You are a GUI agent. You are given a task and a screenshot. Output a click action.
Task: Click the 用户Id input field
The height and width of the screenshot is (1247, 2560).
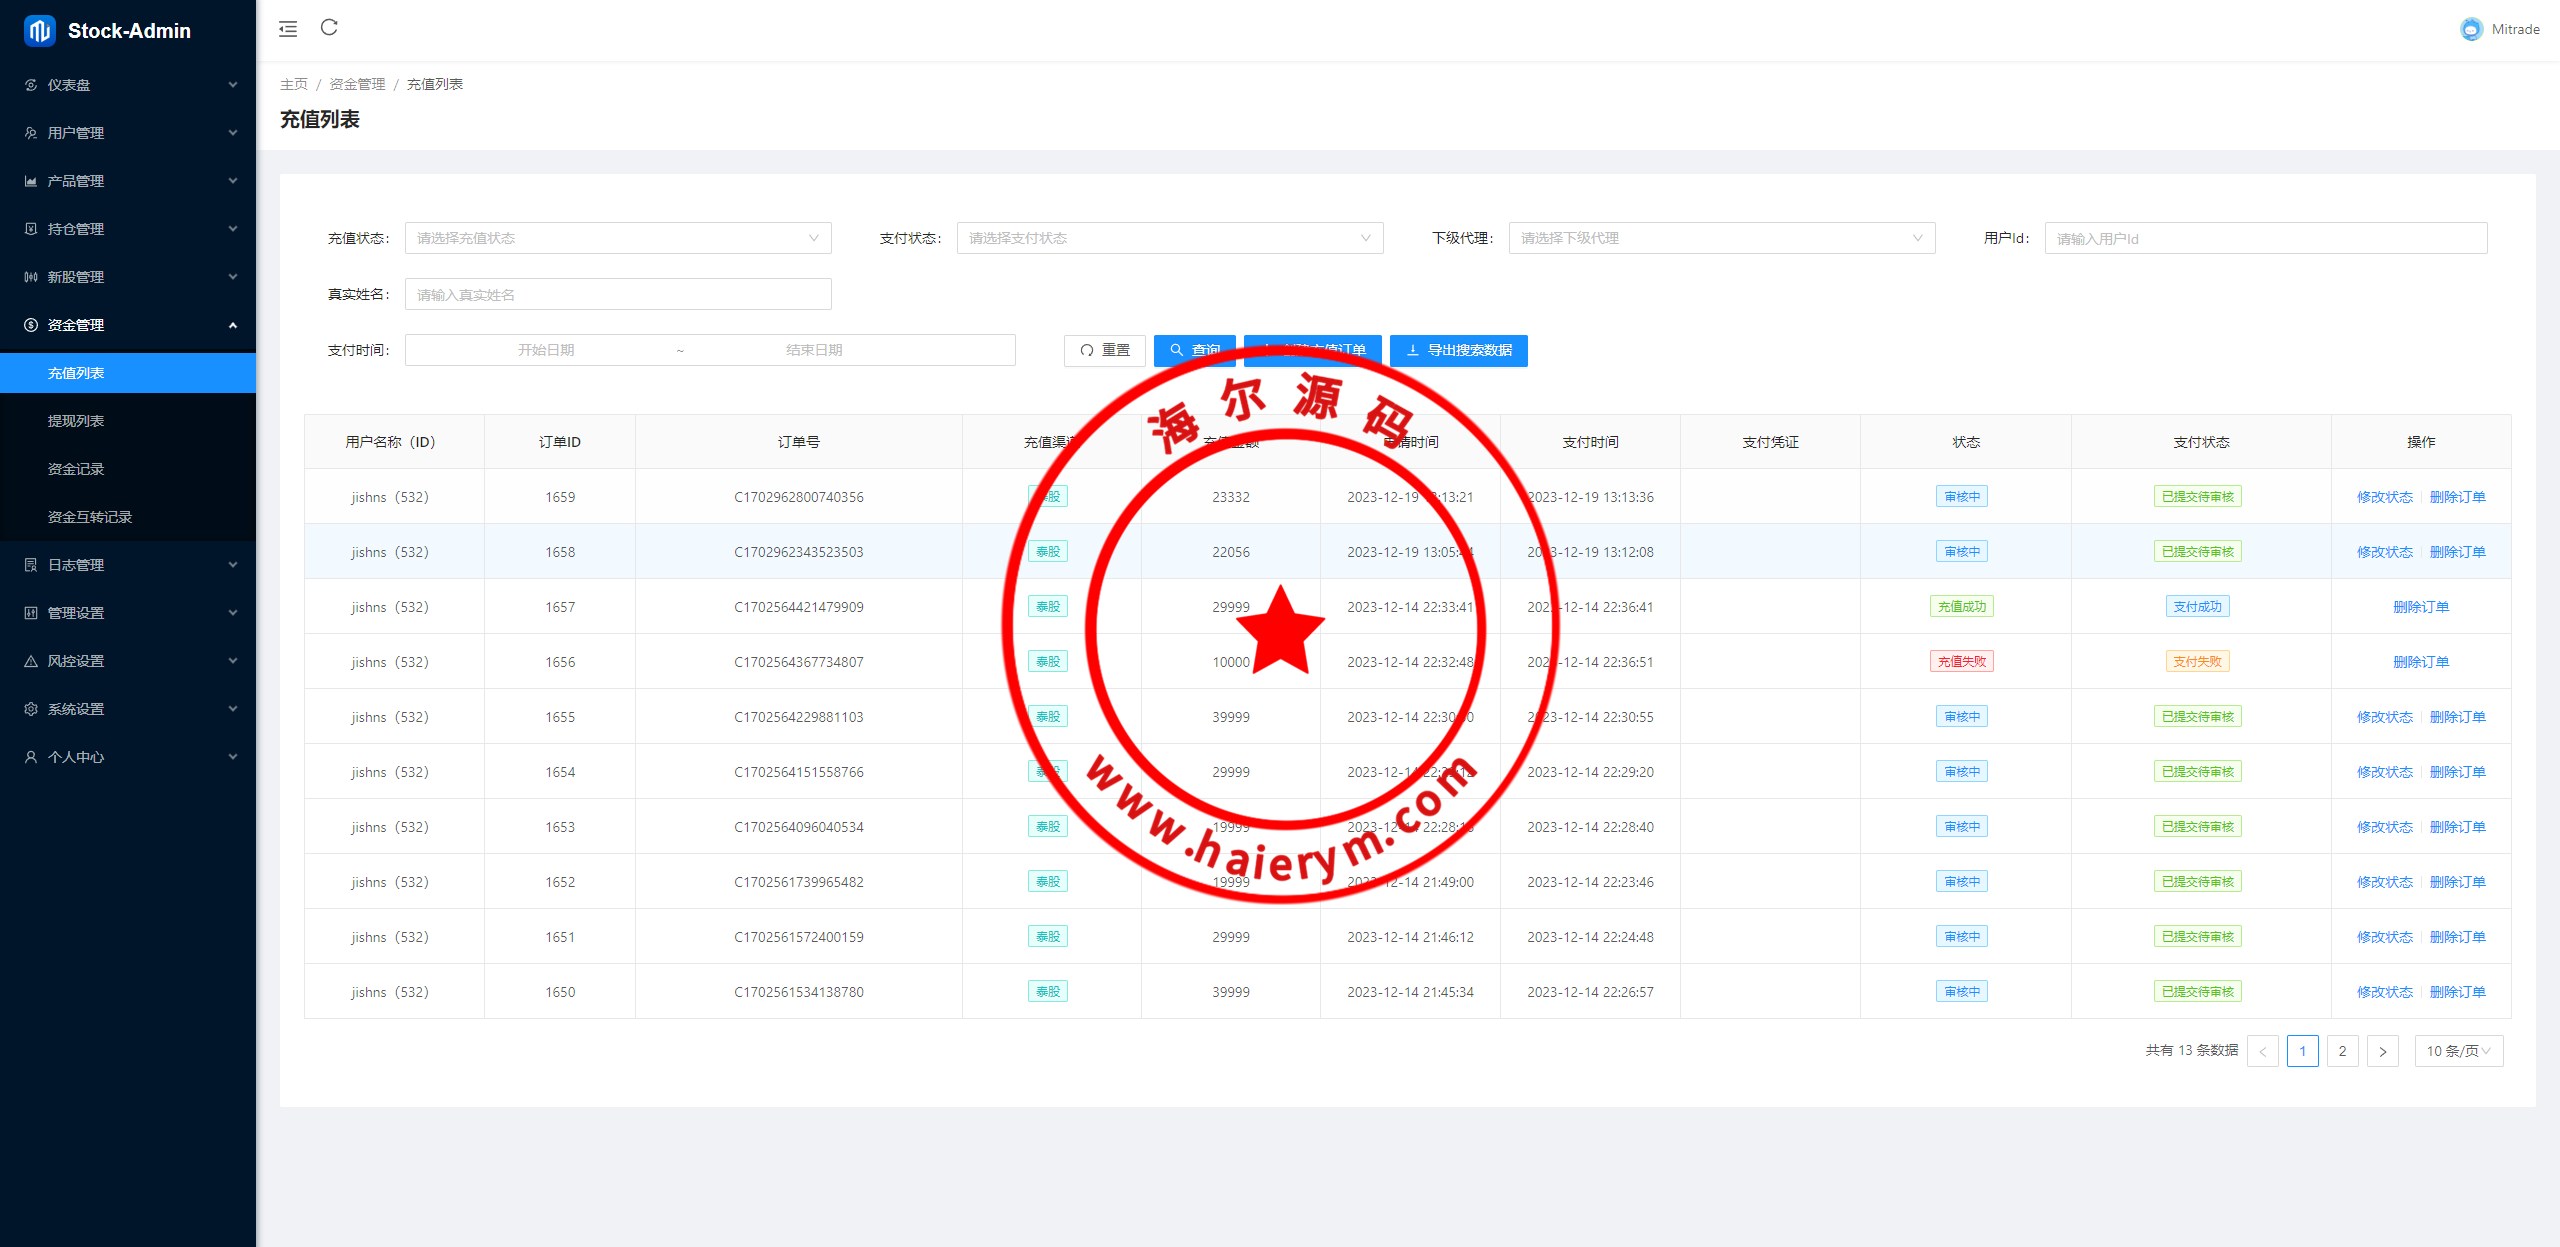[x=2265, y=238]
